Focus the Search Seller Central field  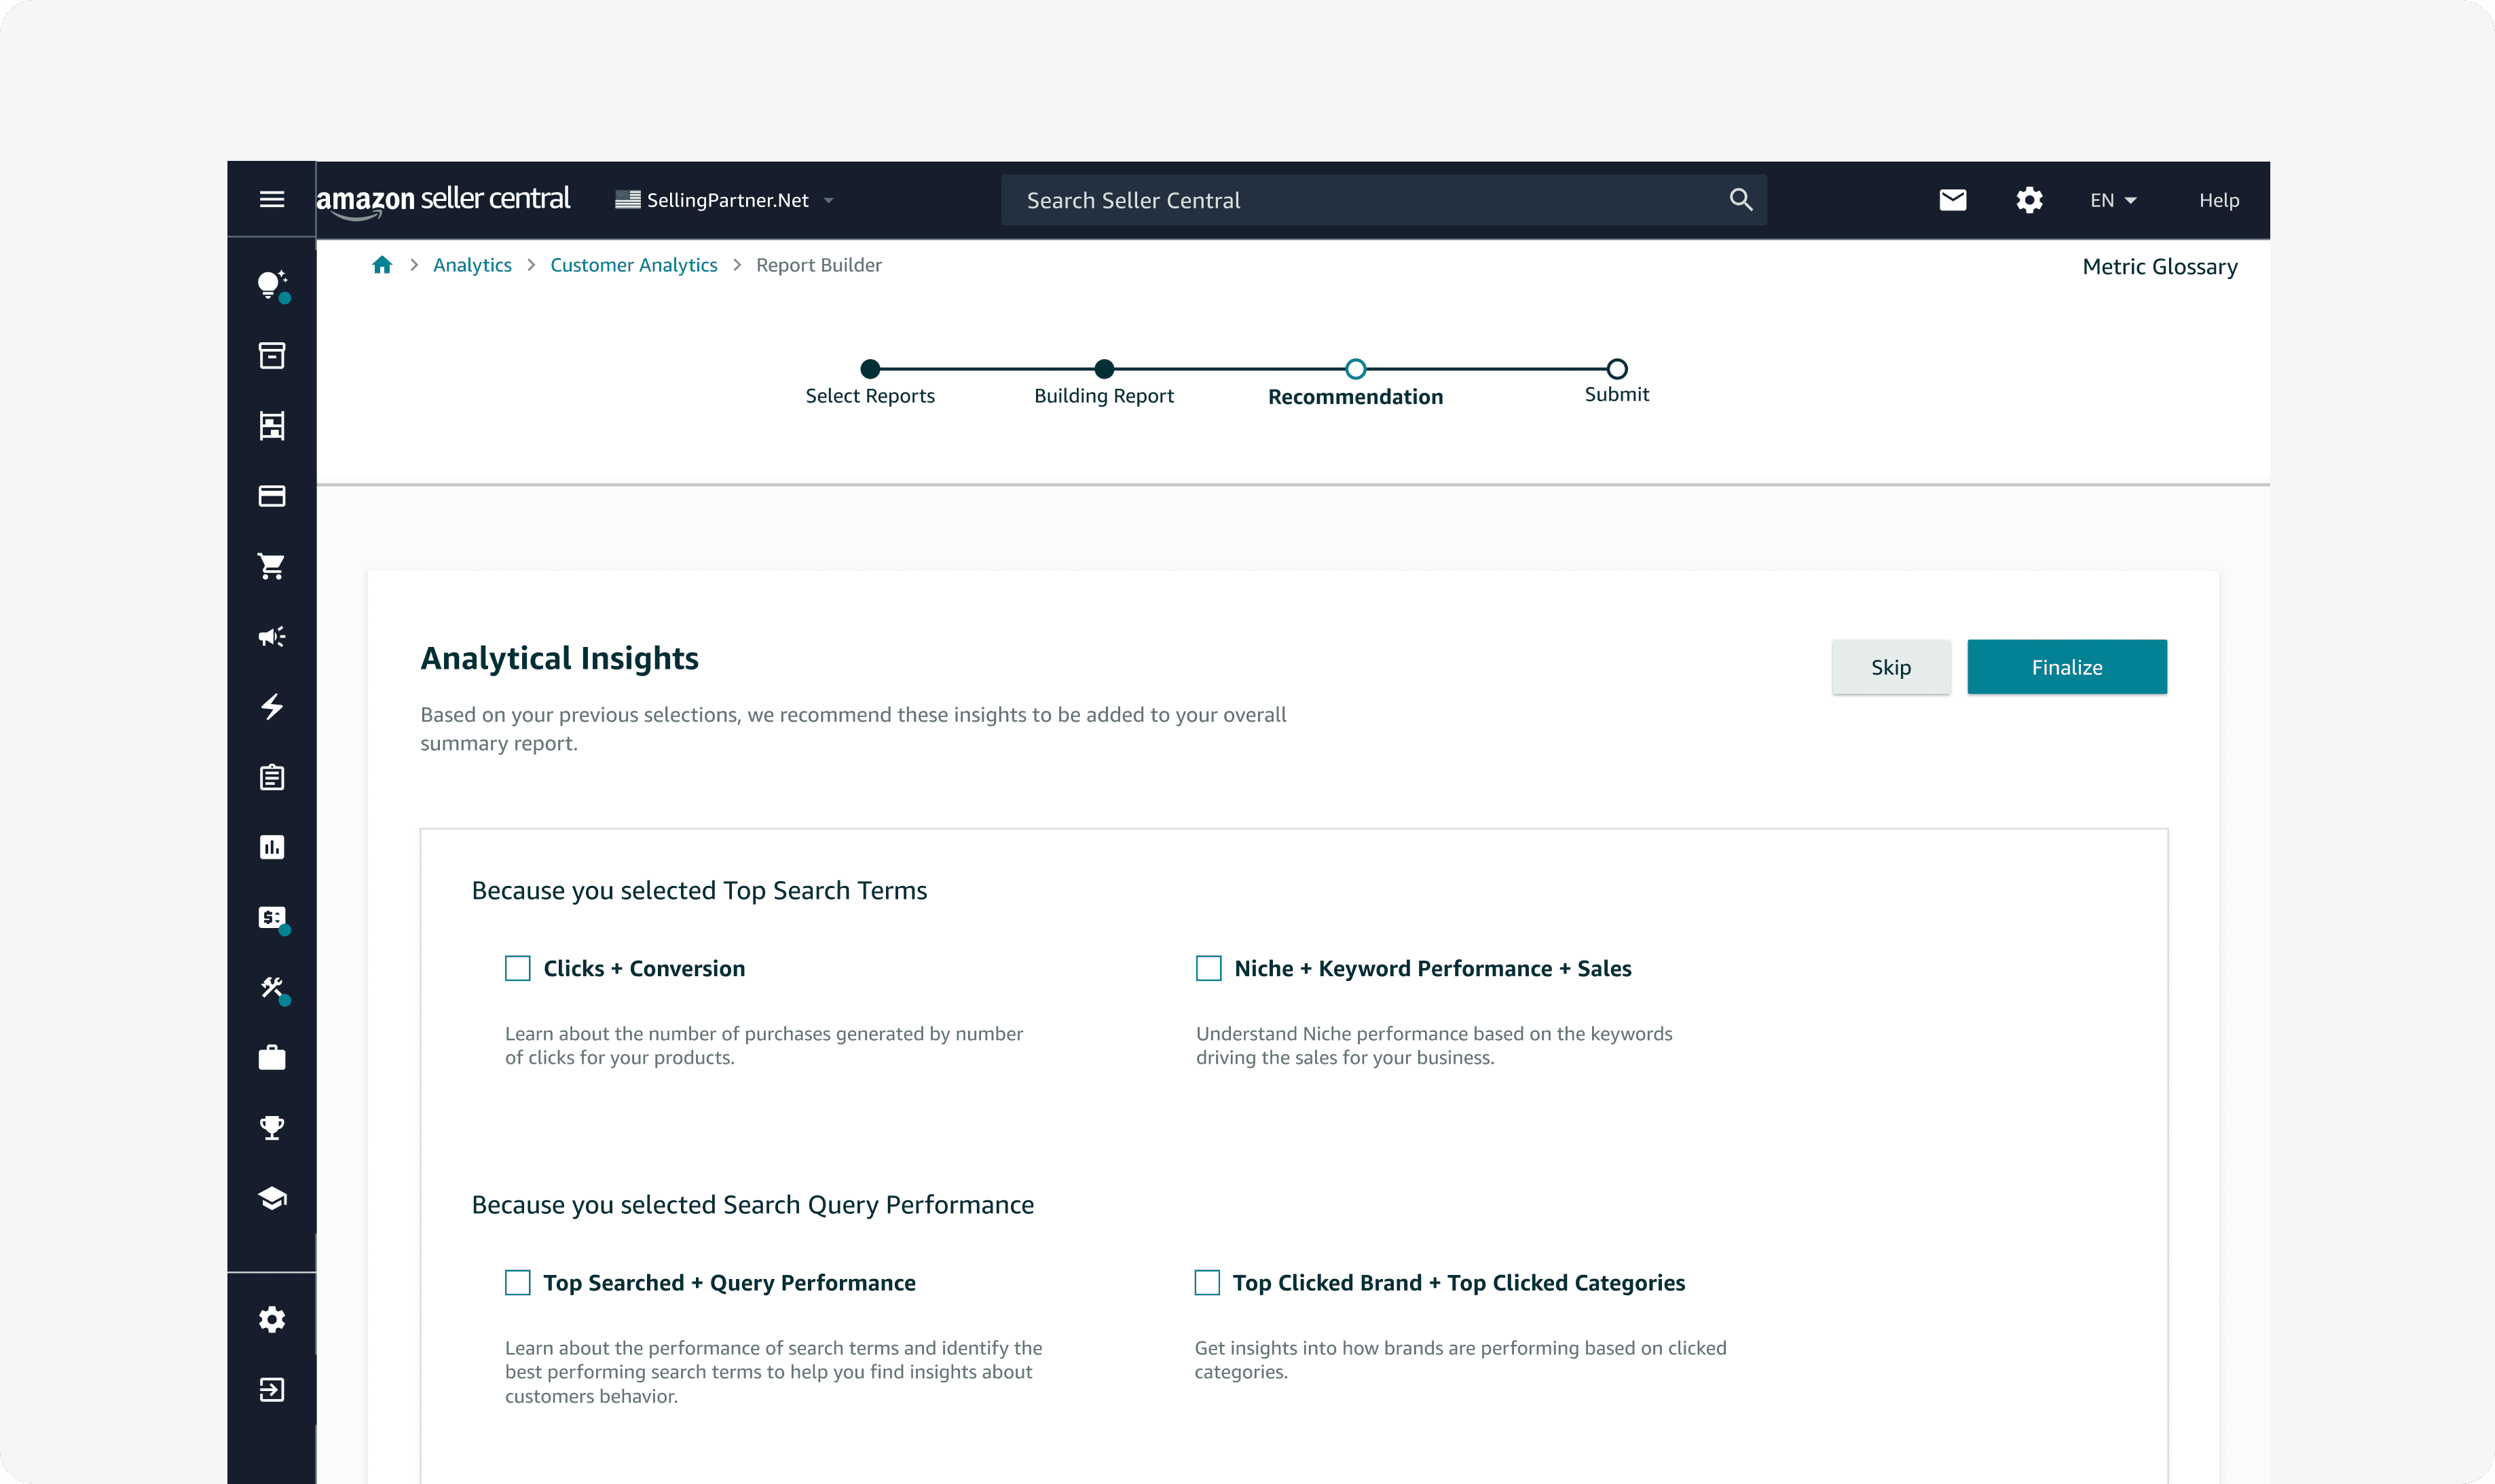click(x=1370, y=200)
